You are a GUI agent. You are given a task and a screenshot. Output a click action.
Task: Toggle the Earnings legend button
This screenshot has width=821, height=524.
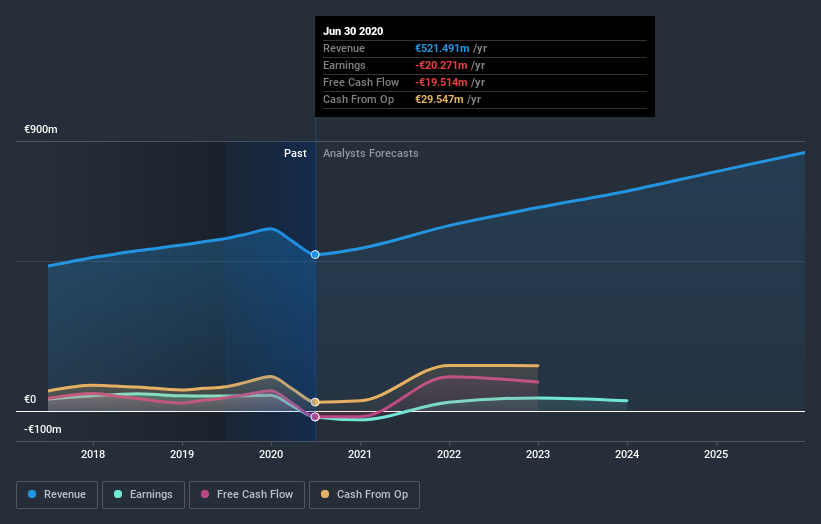[x=143, y=495]
